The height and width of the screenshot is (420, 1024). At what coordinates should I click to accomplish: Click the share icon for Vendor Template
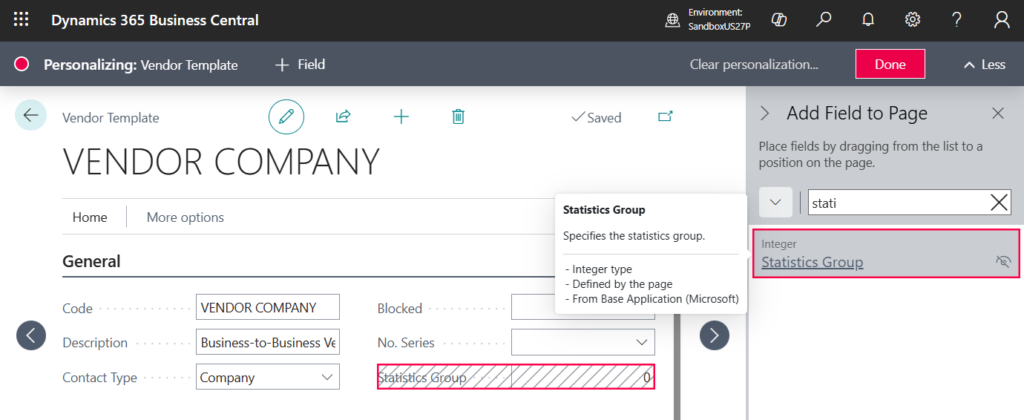click(343, 117)
